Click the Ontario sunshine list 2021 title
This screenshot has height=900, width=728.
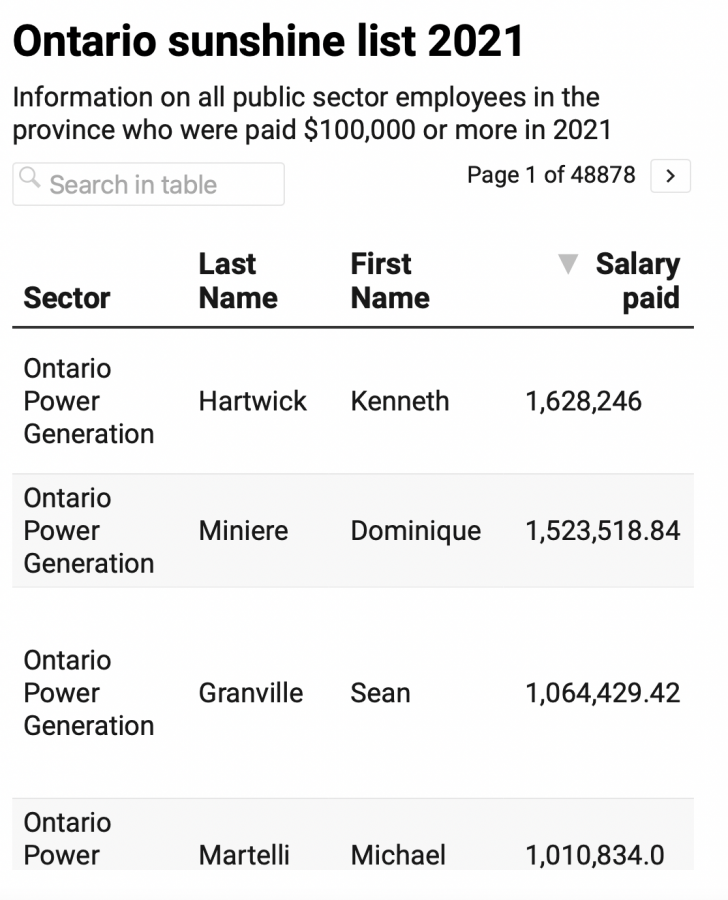269,41
